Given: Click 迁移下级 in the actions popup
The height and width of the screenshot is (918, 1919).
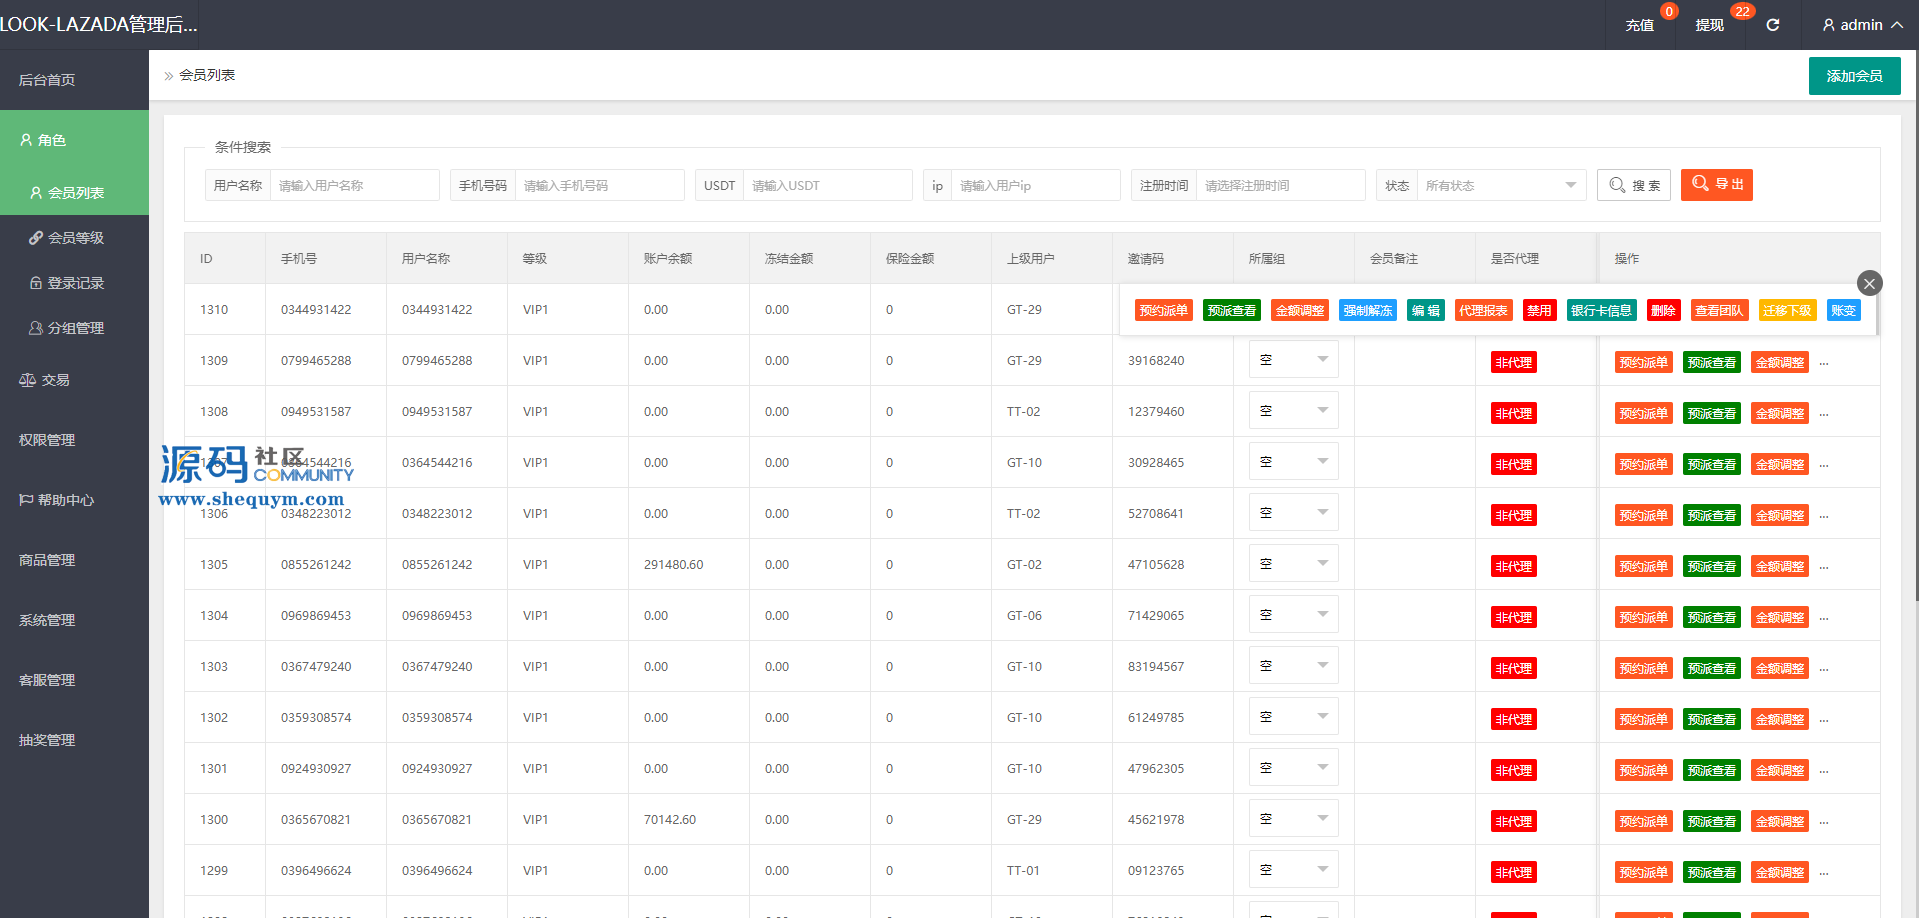Looking at the screenshot, I should [x=1788, y=310].
